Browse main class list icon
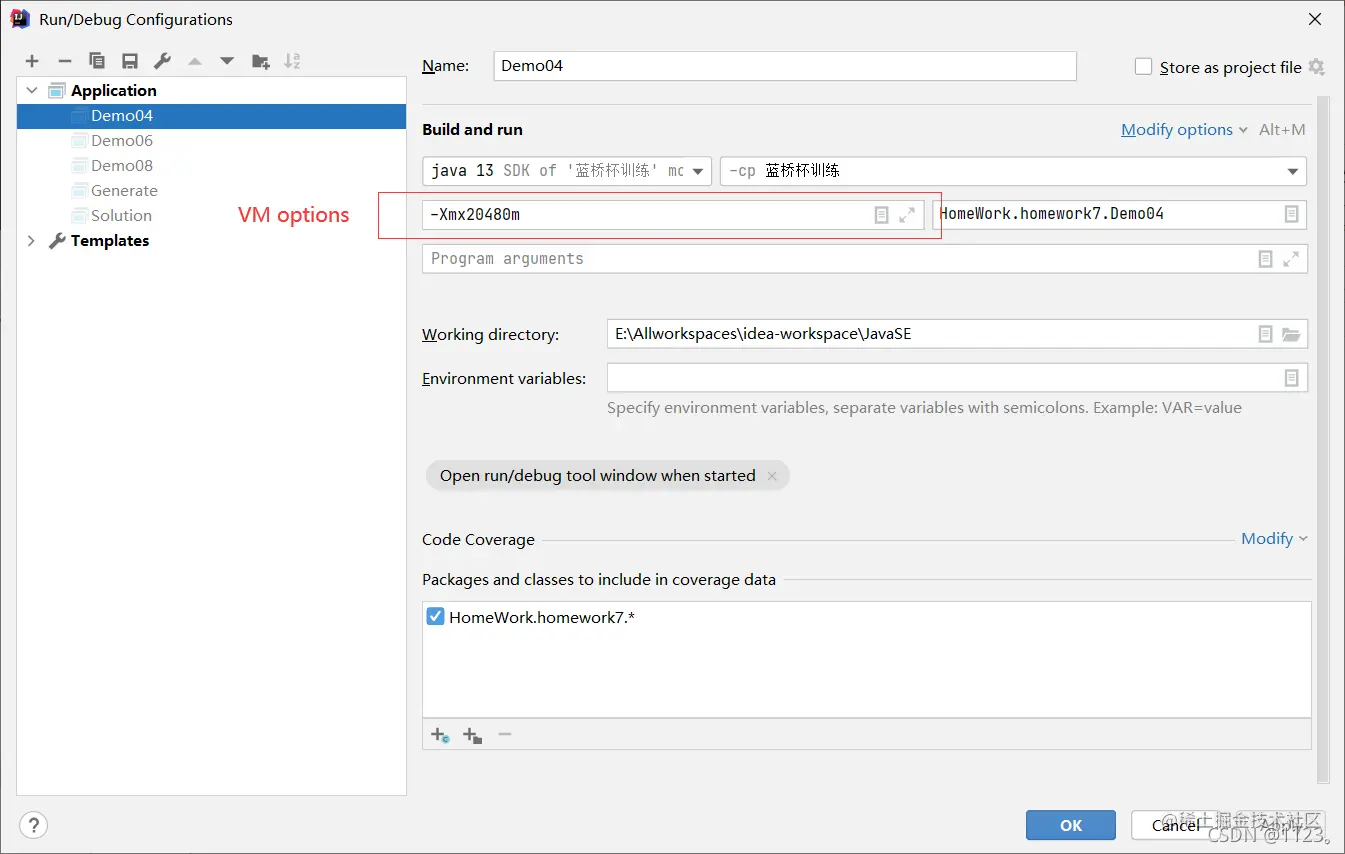The width and height of the screenshot is (1345, 854). click(1291, 214)
